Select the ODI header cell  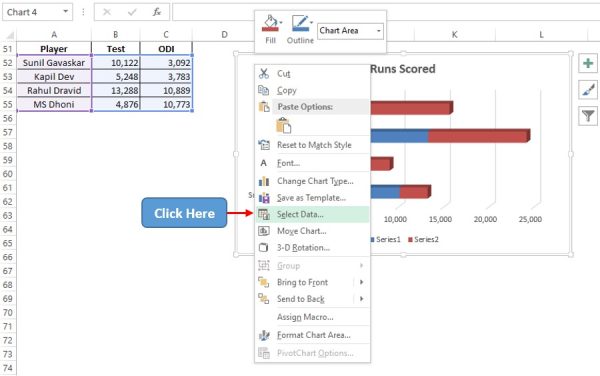pyautogui.click(x=166, y=49)
